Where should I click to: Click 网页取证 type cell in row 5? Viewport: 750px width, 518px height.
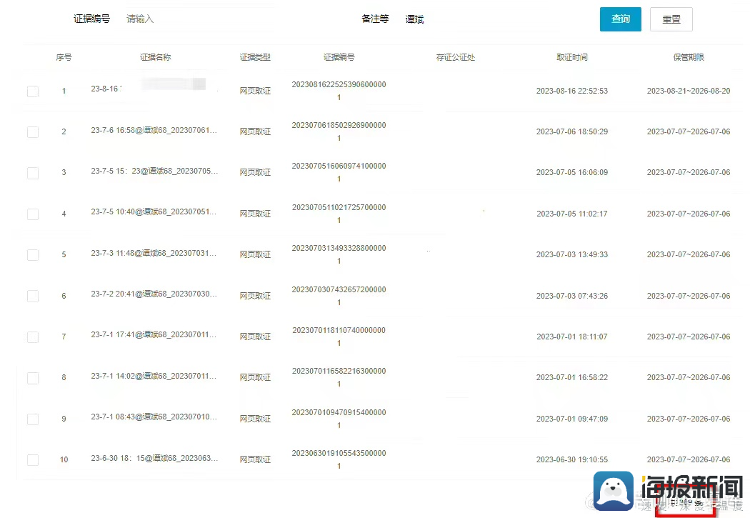pos(255,254)
